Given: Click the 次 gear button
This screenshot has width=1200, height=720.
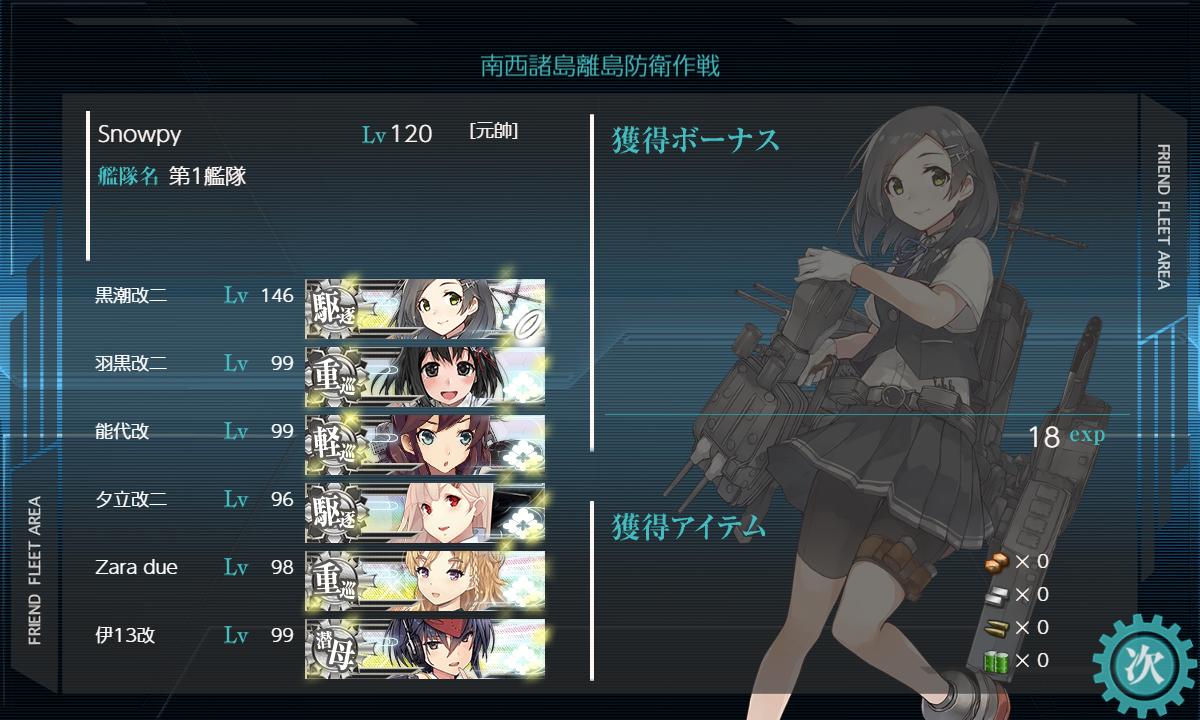Looking at the screenshot, I should click(x=1143, y=664).
